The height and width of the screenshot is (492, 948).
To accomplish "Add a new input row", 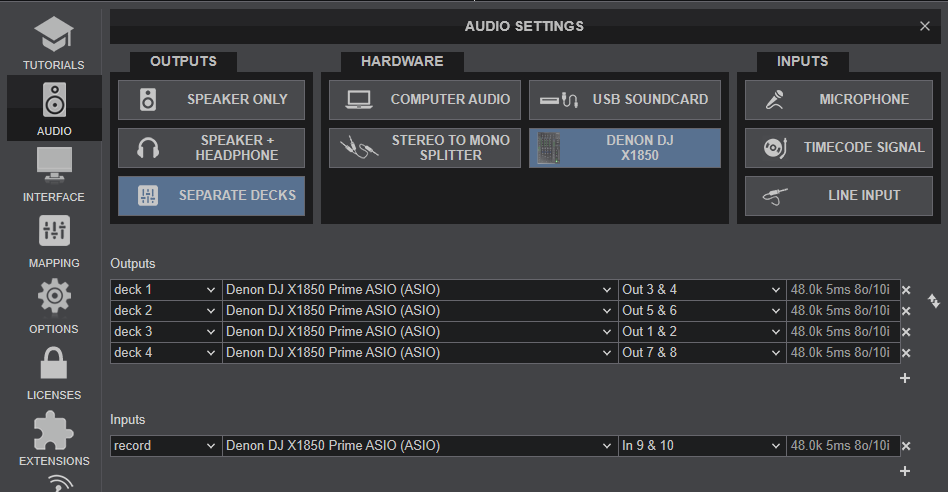I will pyautogui.click(x=905, y=471).
